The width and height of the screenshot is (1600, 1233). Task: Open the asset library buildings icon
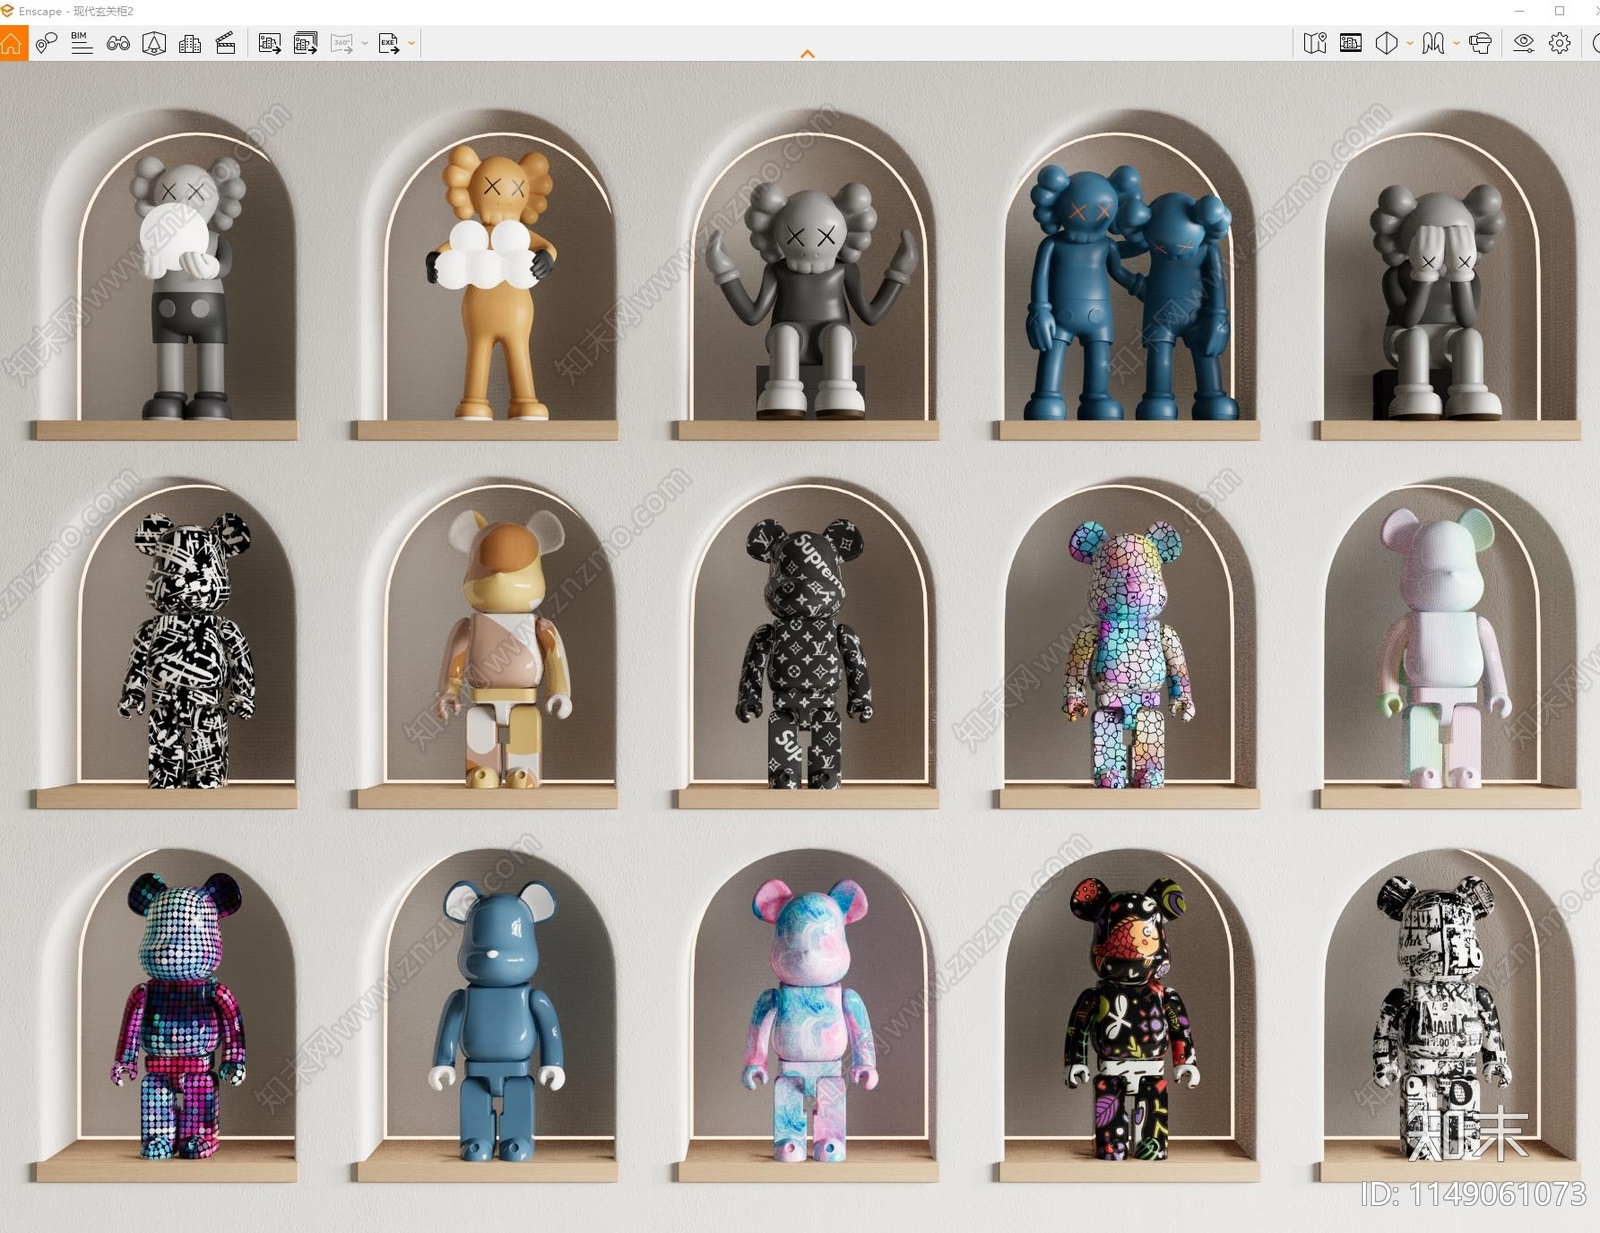coord(190,43)
